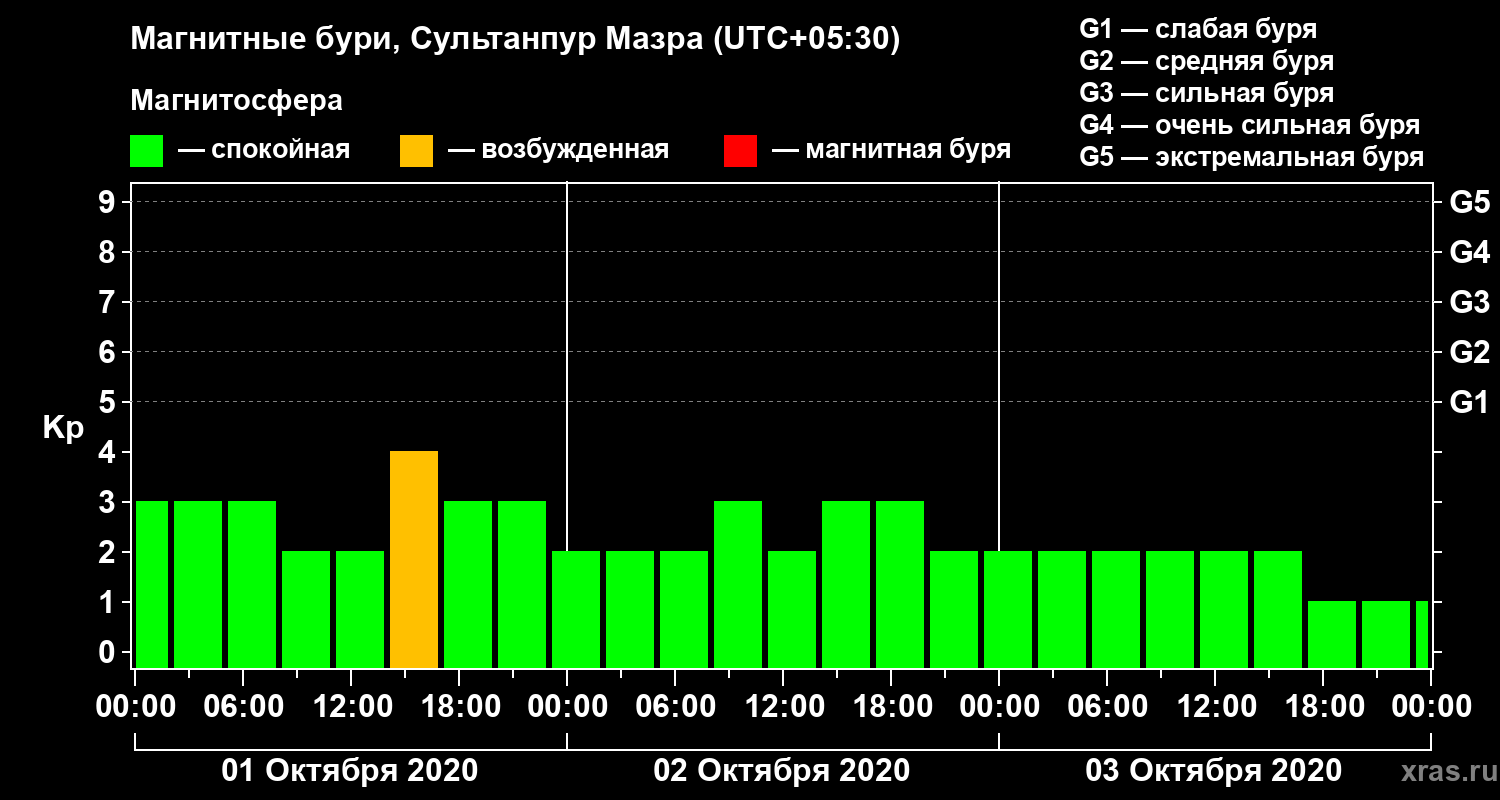Click the '— магнитная буря' legend label

pos(891,151)
